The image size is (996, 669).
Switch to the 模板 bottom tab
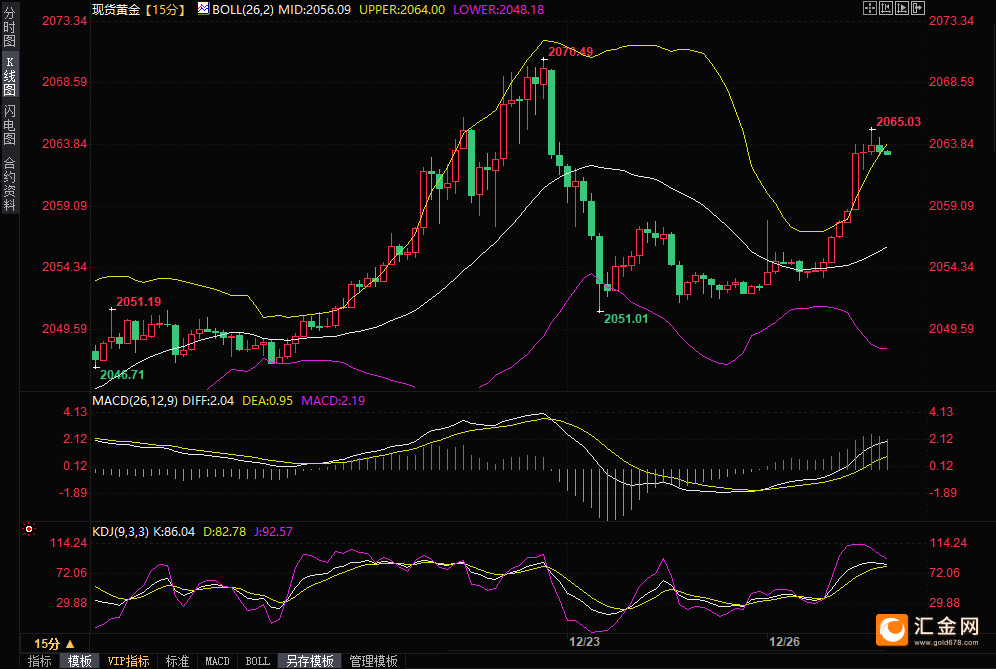click(79, 661)
